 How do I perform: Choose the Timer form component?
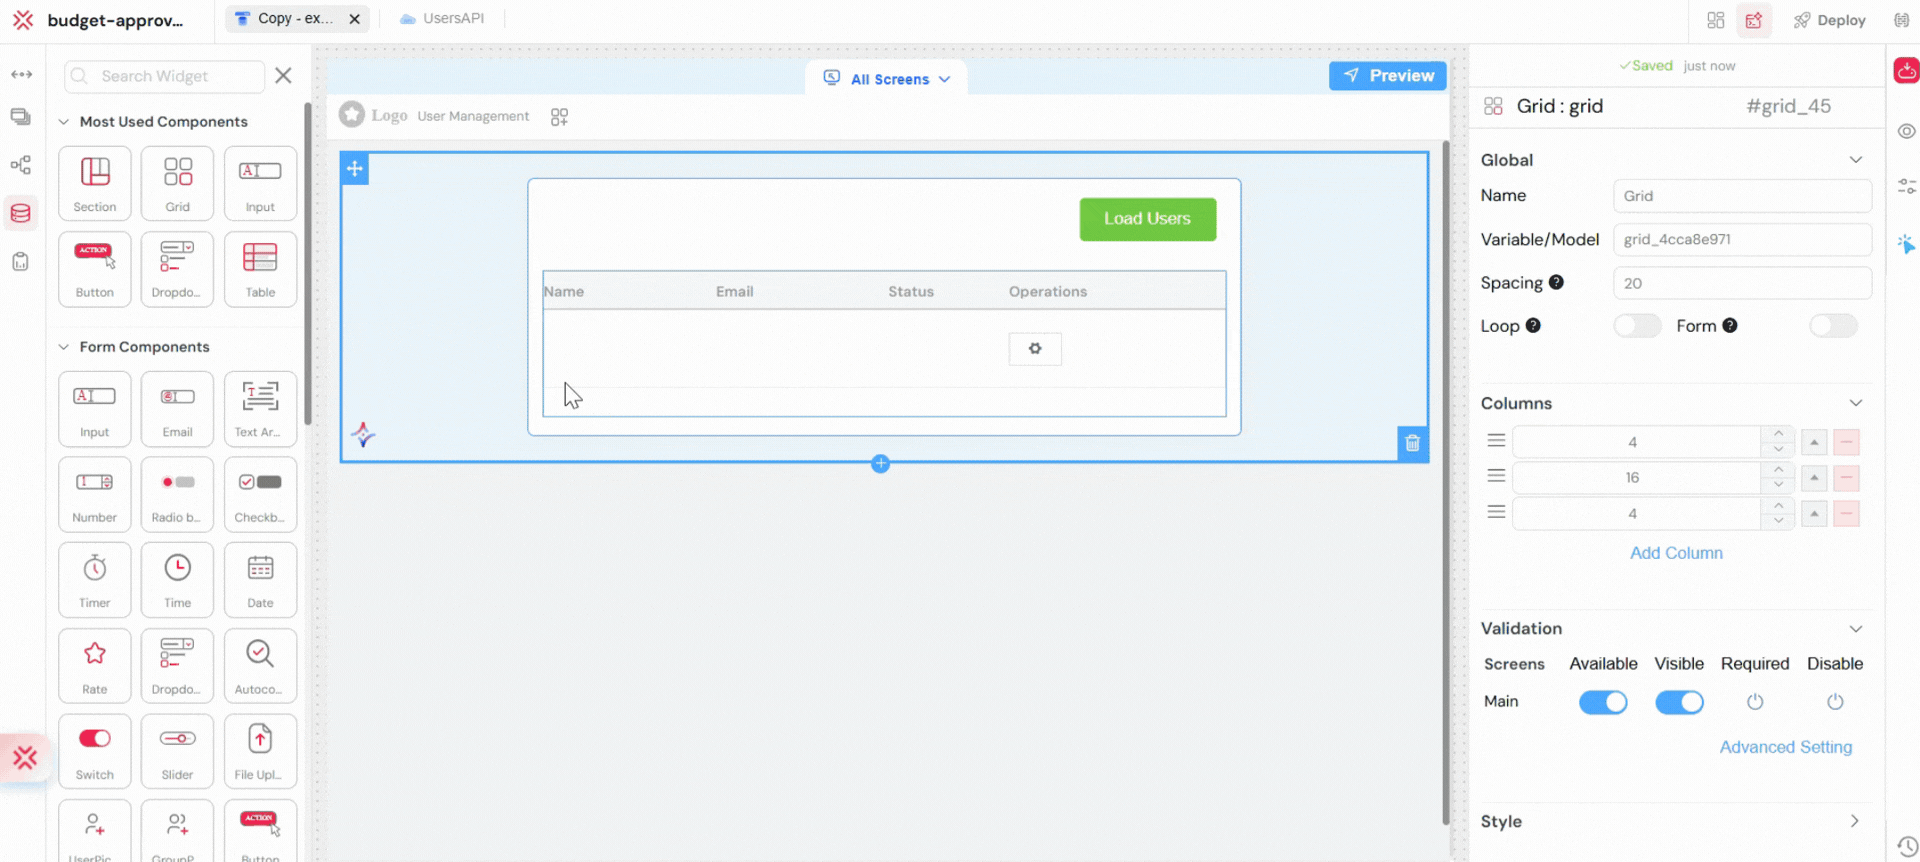[x=95, y=579]
